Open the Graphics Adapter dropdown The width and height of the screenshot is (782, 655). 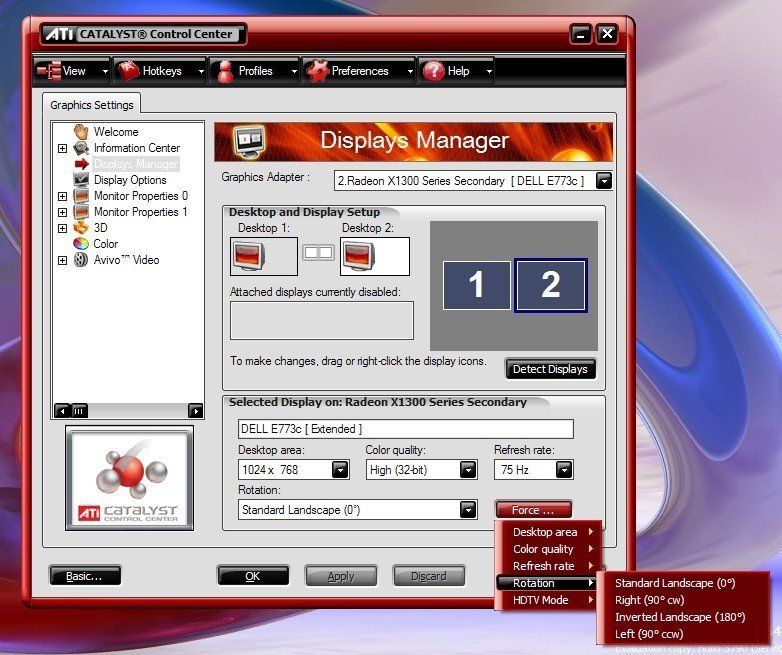click(603, 181)
